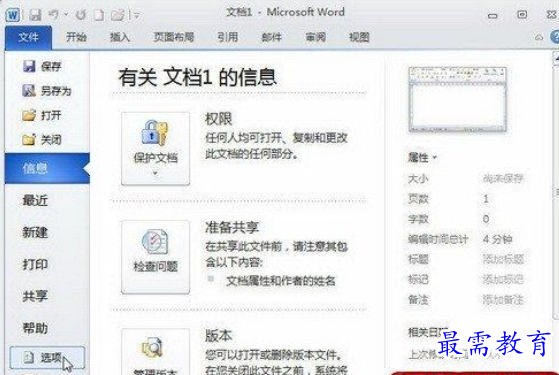Select the 信息 (Info) sidebar item

coord(47,168)
